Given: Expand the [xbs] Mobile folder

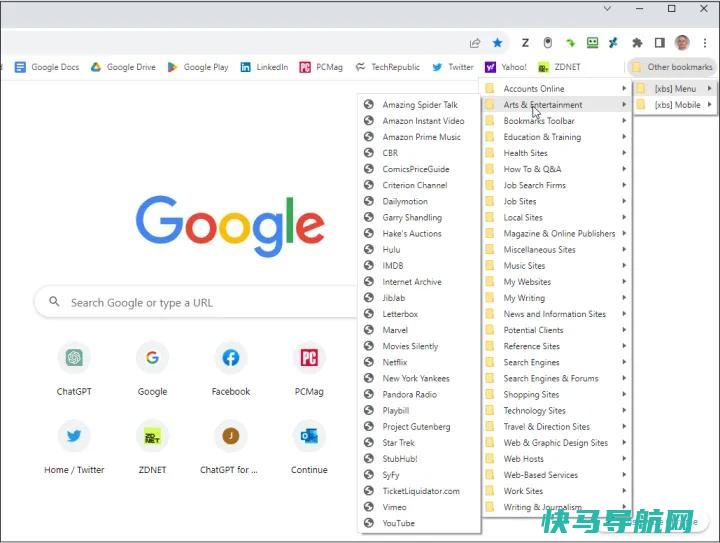Looking at the screenshot, I should pos(675,105).
